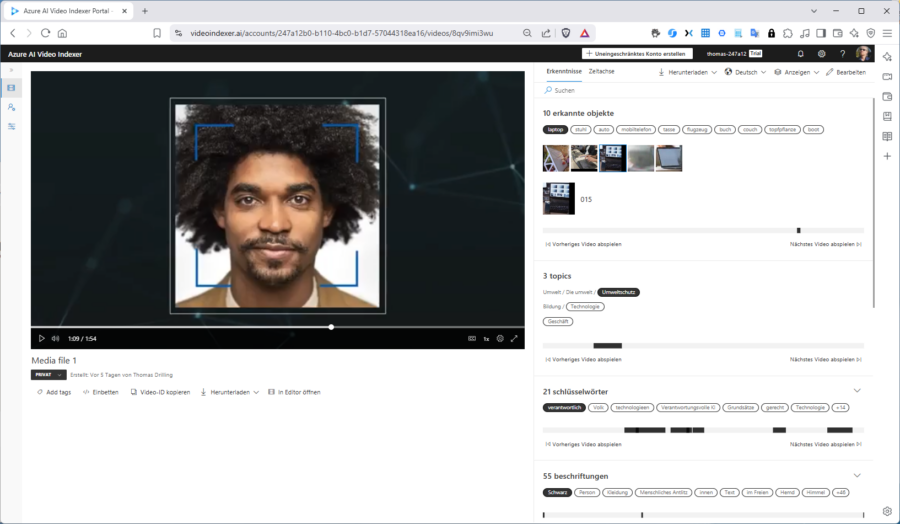Toggle closed captions in the video player
The height and width of the screenshot is (524, 900).
pyautogui.click(x=472, y=339)
